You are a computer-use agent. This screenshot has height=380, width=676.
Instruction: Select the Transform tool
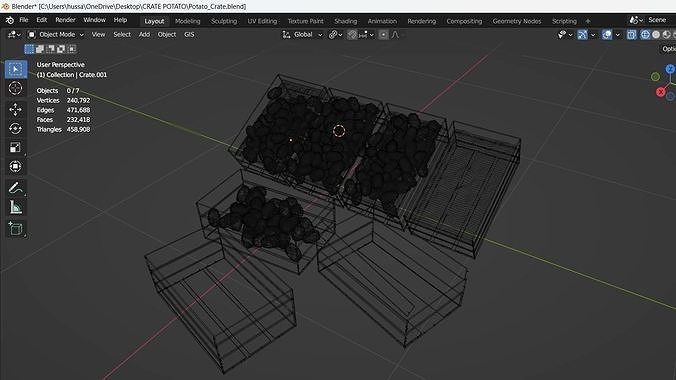(x=16, y=166)
